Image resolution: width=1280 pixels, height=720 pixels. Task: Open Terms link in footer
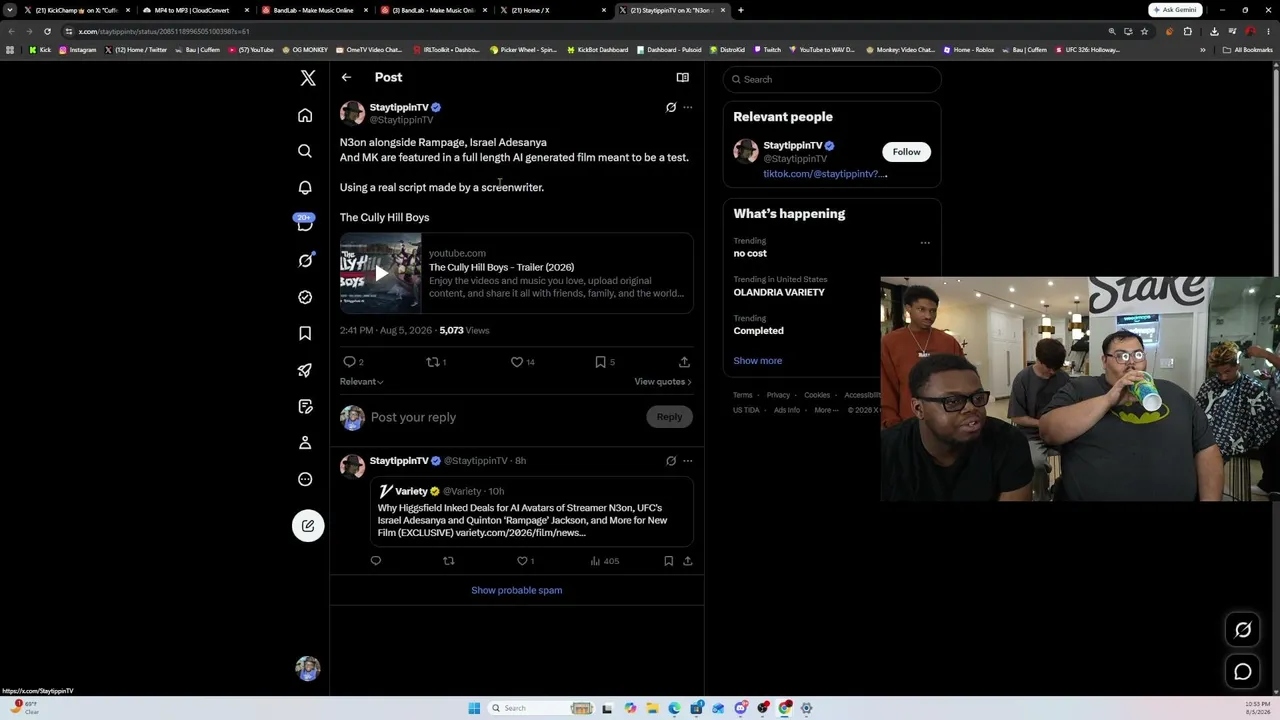point(742,395)
